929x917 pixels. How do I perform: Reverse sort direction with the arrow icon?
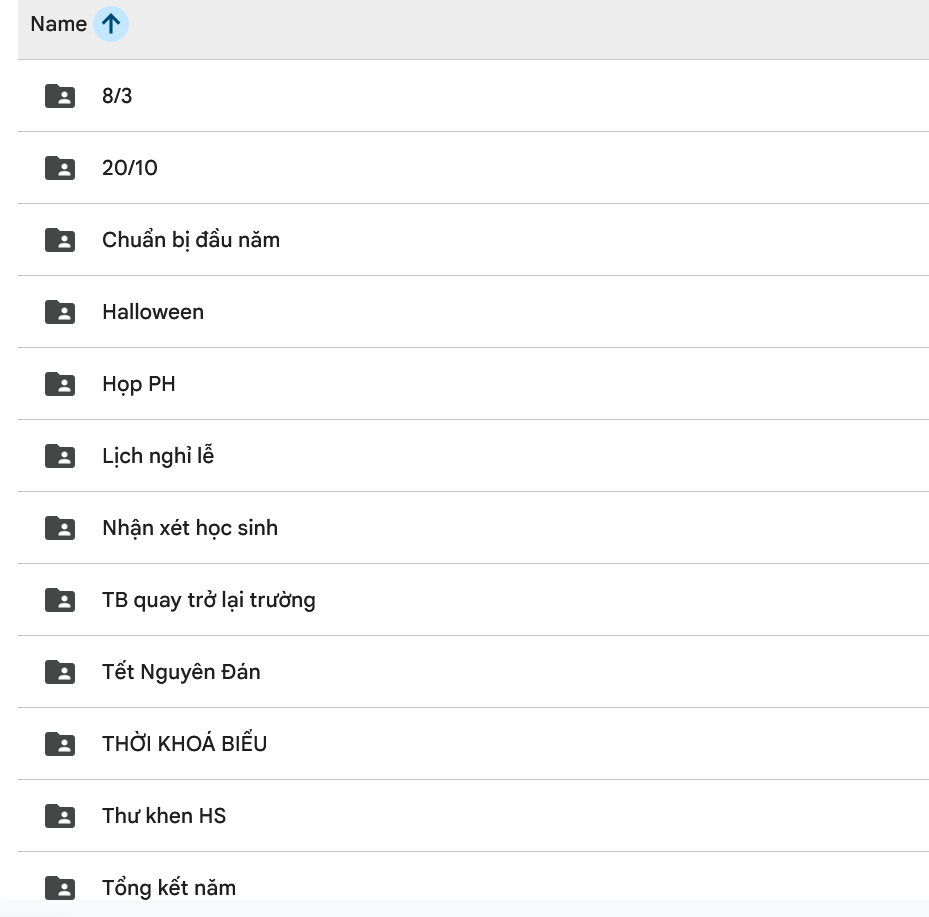[x=111, y=24]
